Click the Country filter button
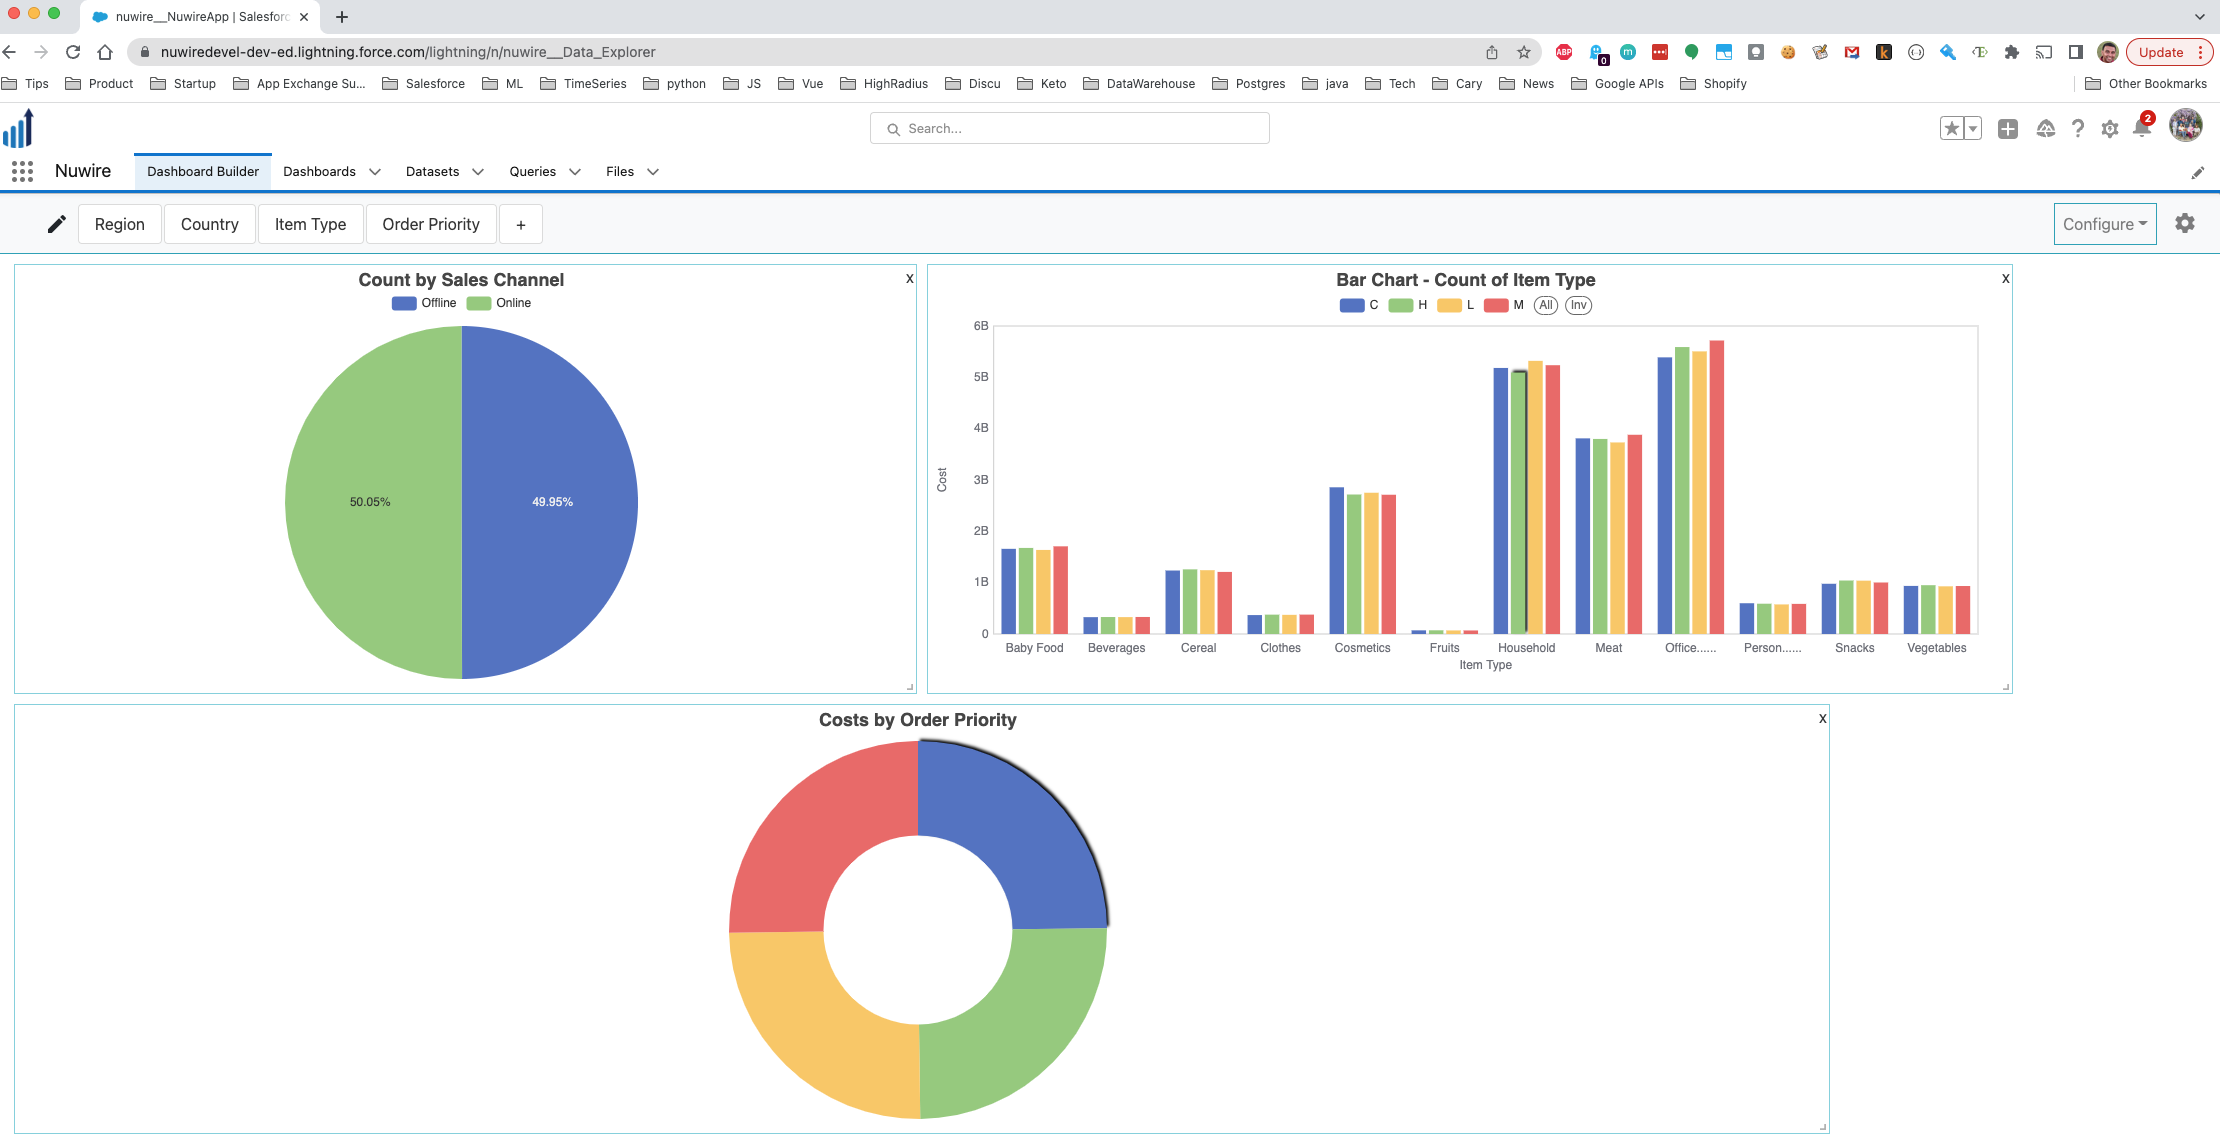Viewport: 2220px width, 1134px height. pyautogui.click(x=210, y=224)
